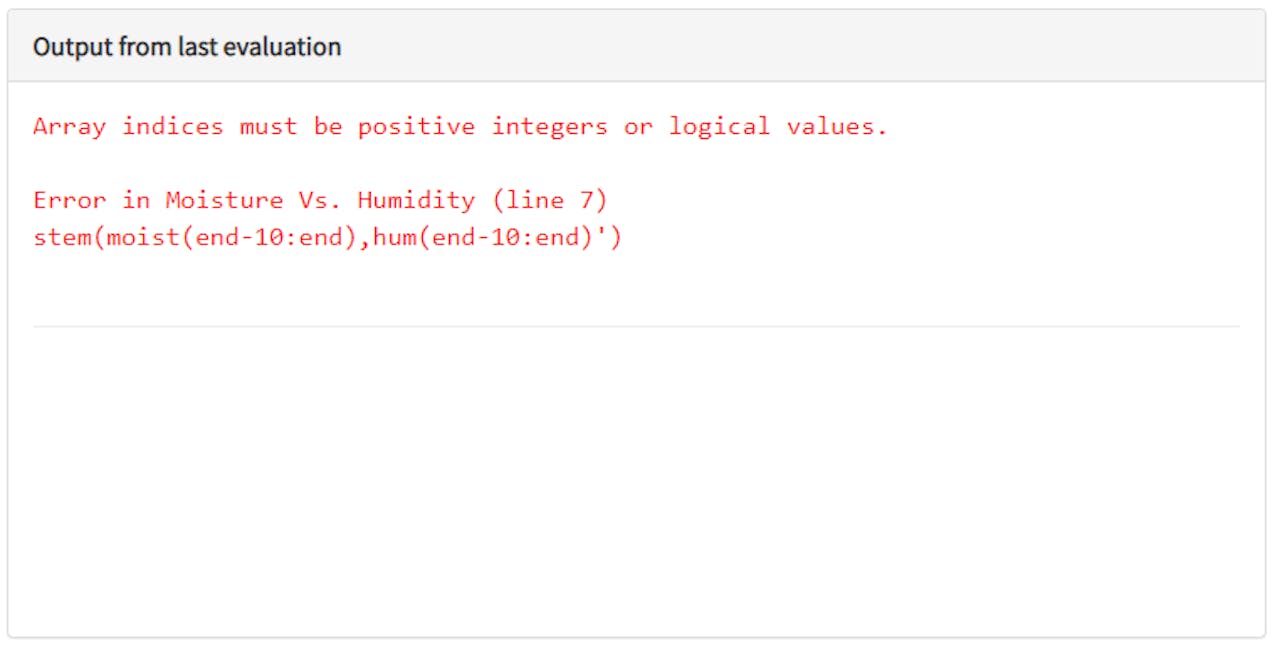Click the "(line 7)" reference in the error
Screen dimensions: 1280x655
pos(549,200)
